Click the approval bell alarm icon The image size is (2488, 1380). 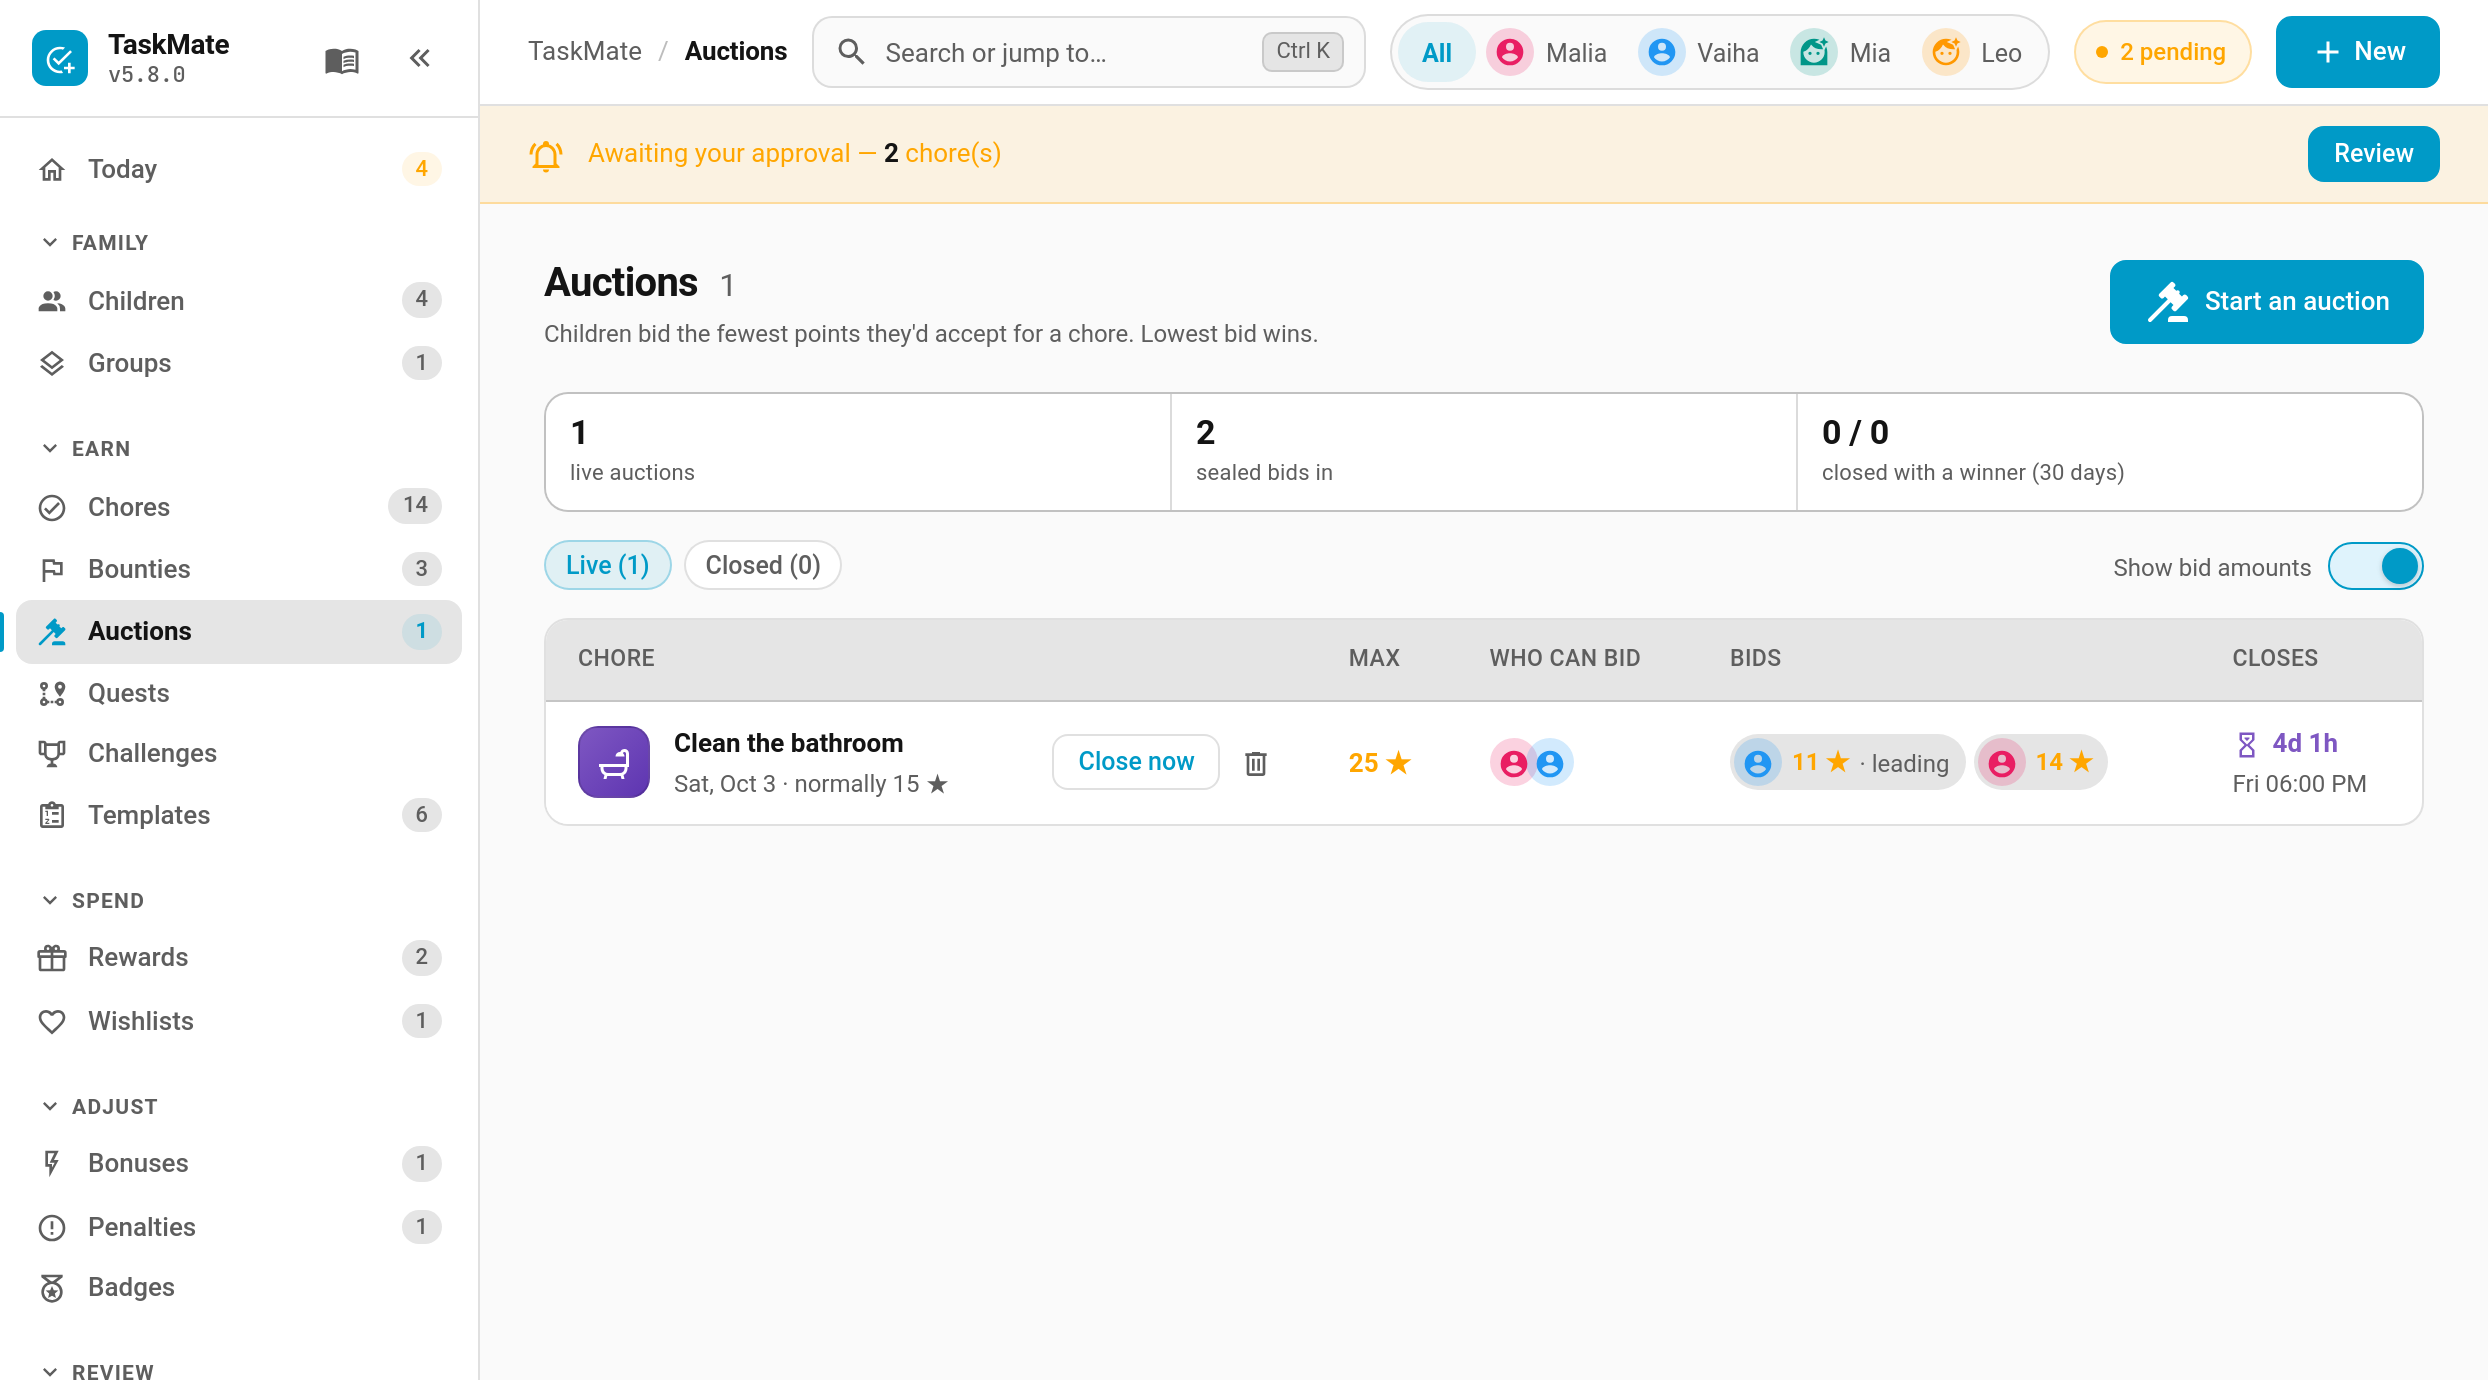(546, 154)
